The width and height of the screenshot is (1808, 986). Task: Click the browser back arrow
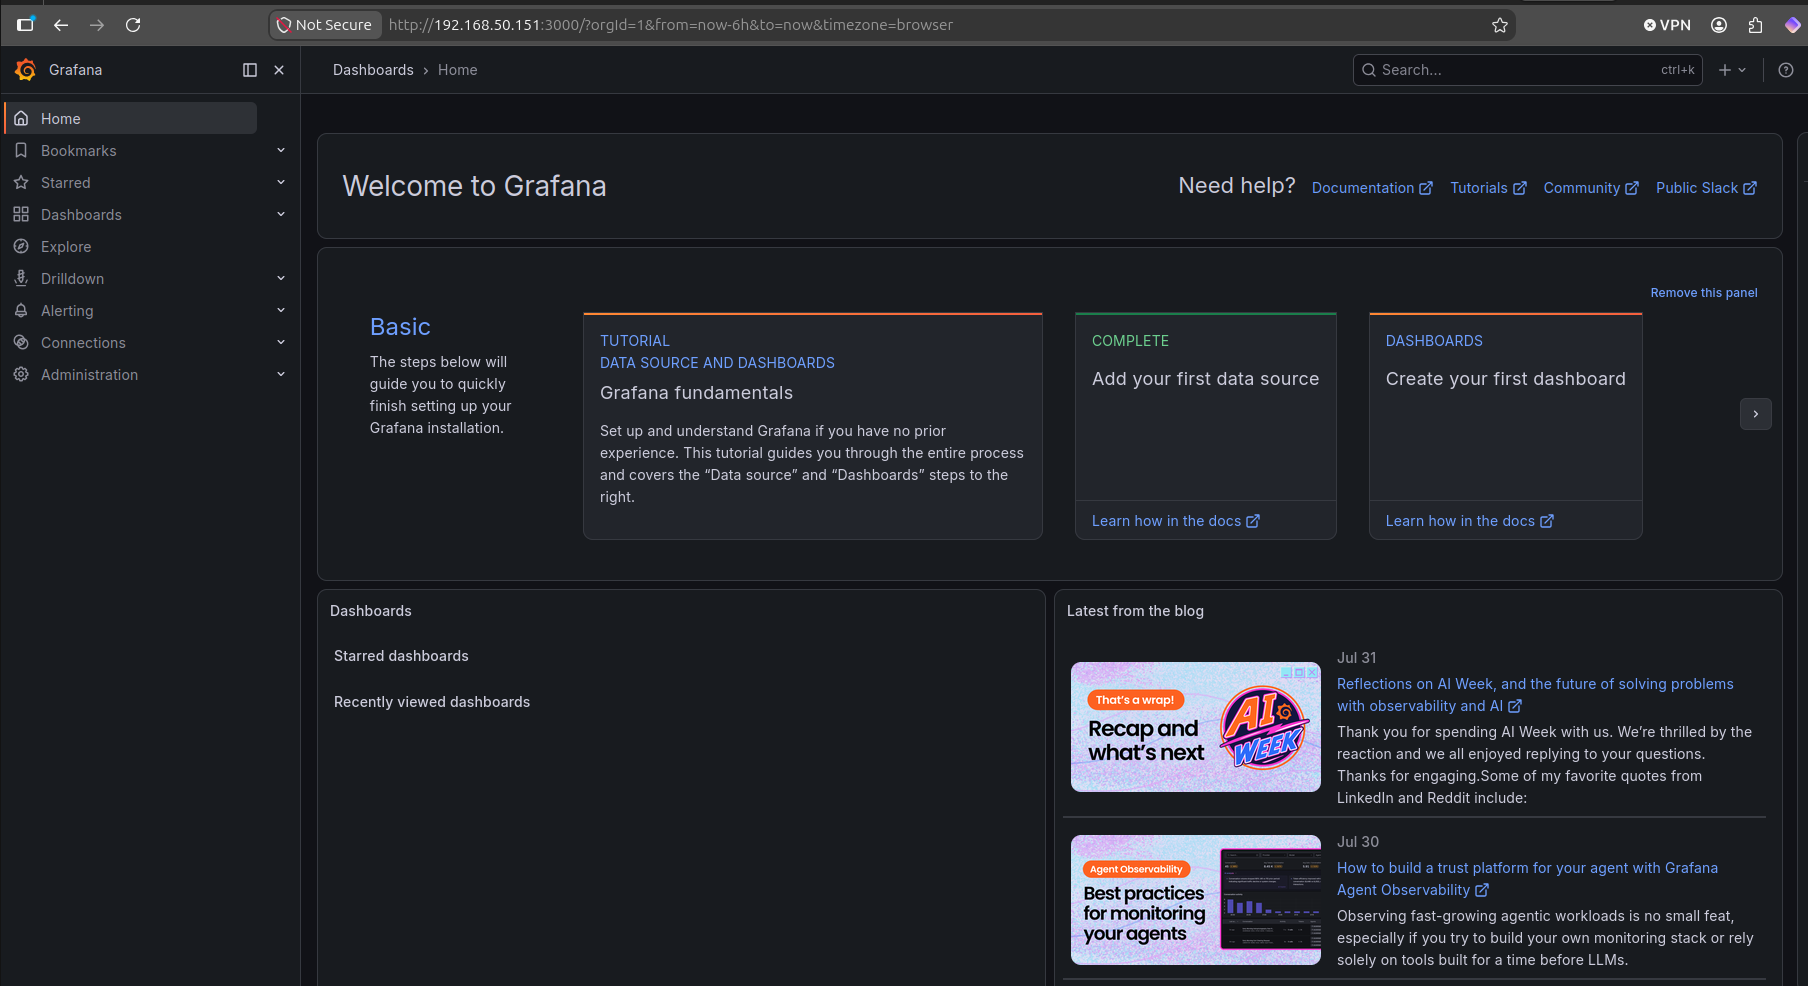[61, 25]
